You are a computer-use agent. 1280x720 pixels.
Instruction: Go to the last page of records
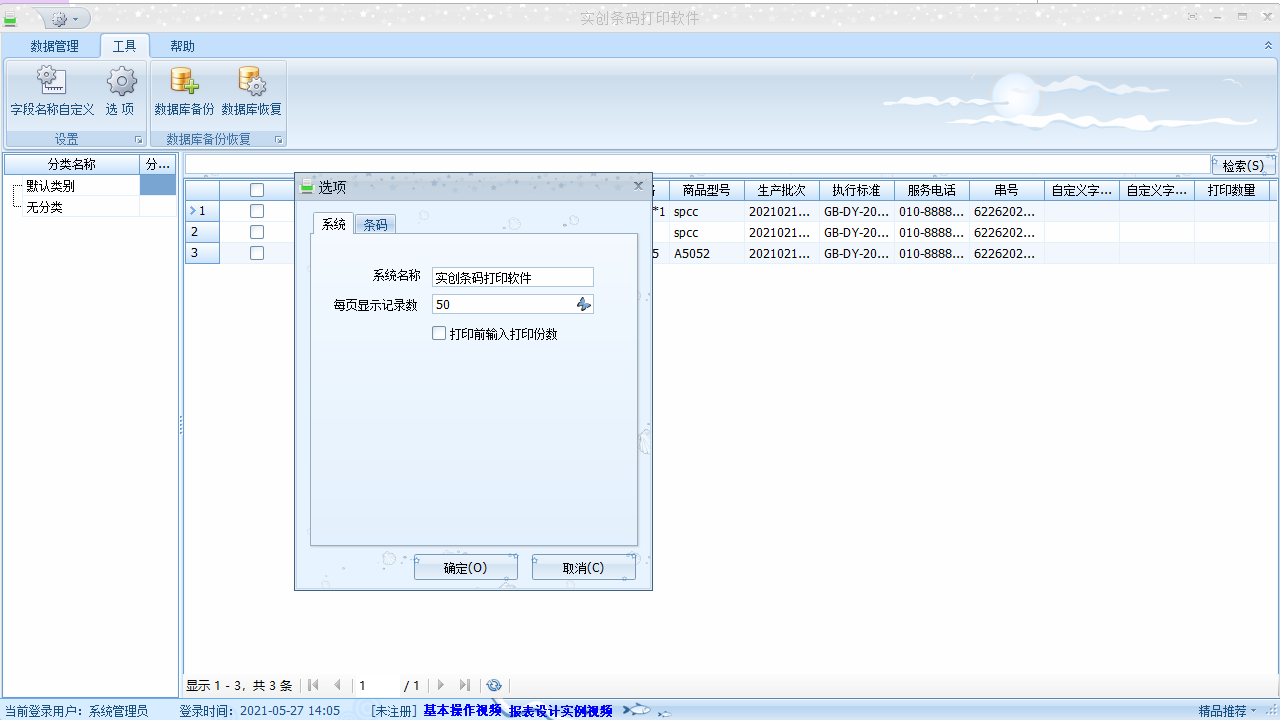[x=464, y=685]
